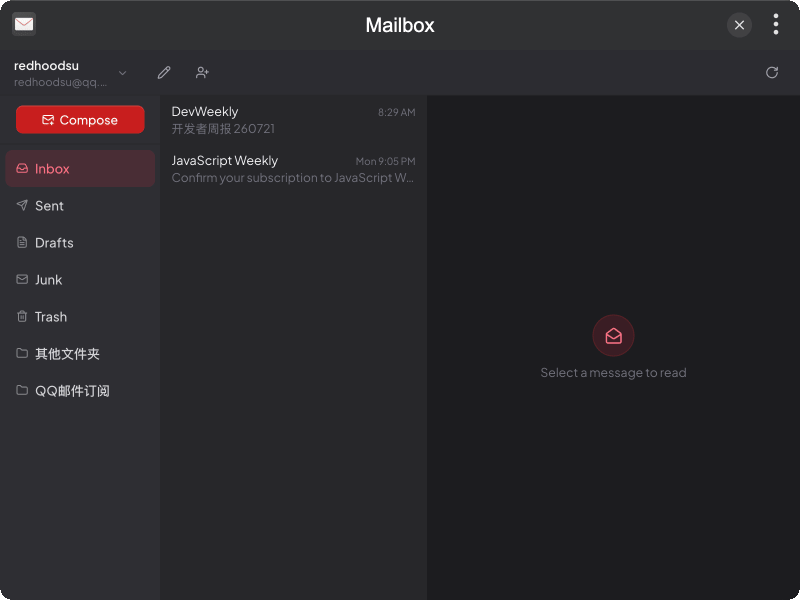Open the QQ邮件订阅 folder
The height and width of the screenshot is (600, 800).
[x=80, y=391]
